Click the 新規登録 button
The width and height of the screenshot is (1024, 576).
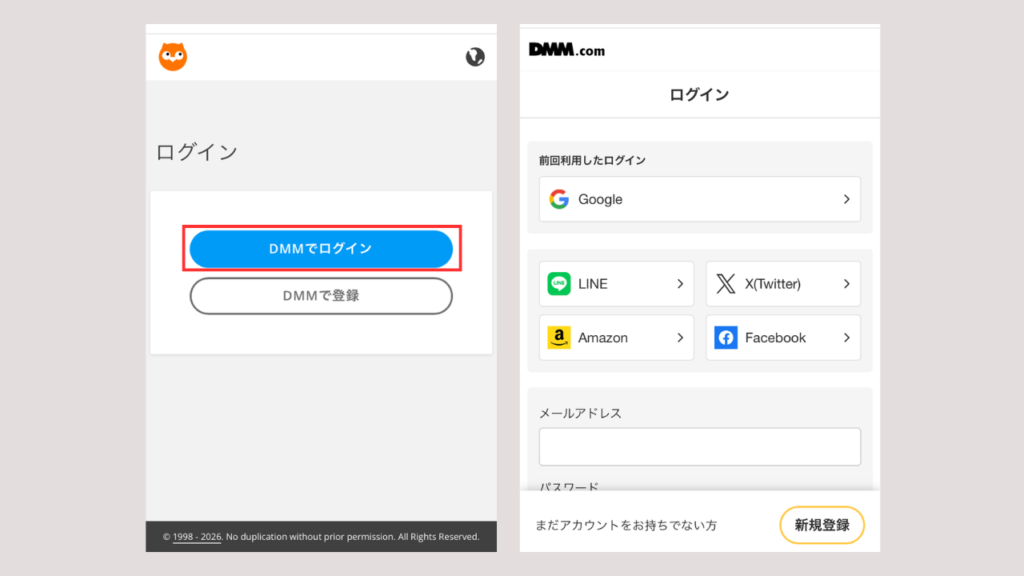pyautogui.click(x=822, y=525)
